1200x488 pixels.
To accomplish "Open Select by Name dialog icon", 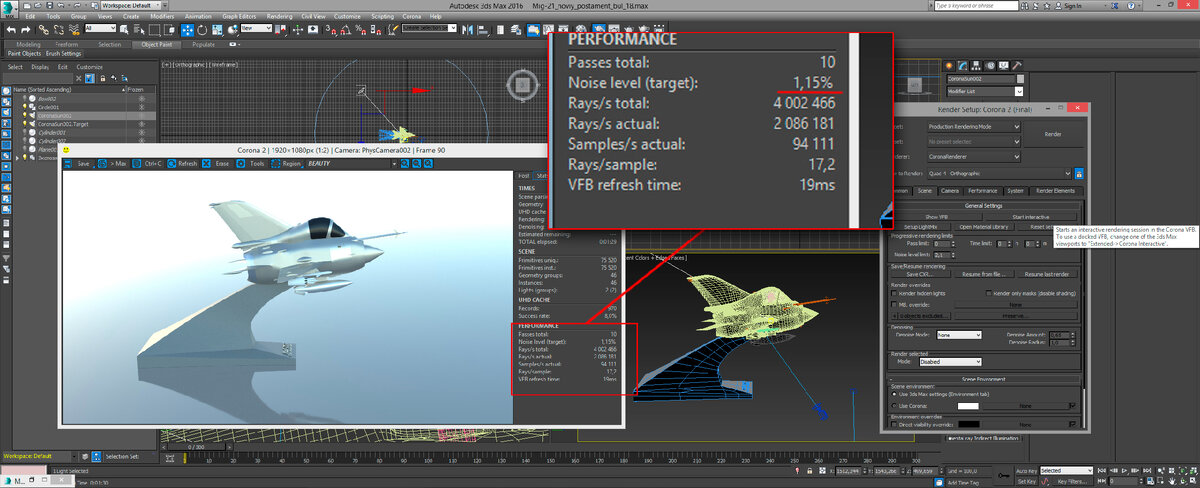I will click(x=139, y=30).
